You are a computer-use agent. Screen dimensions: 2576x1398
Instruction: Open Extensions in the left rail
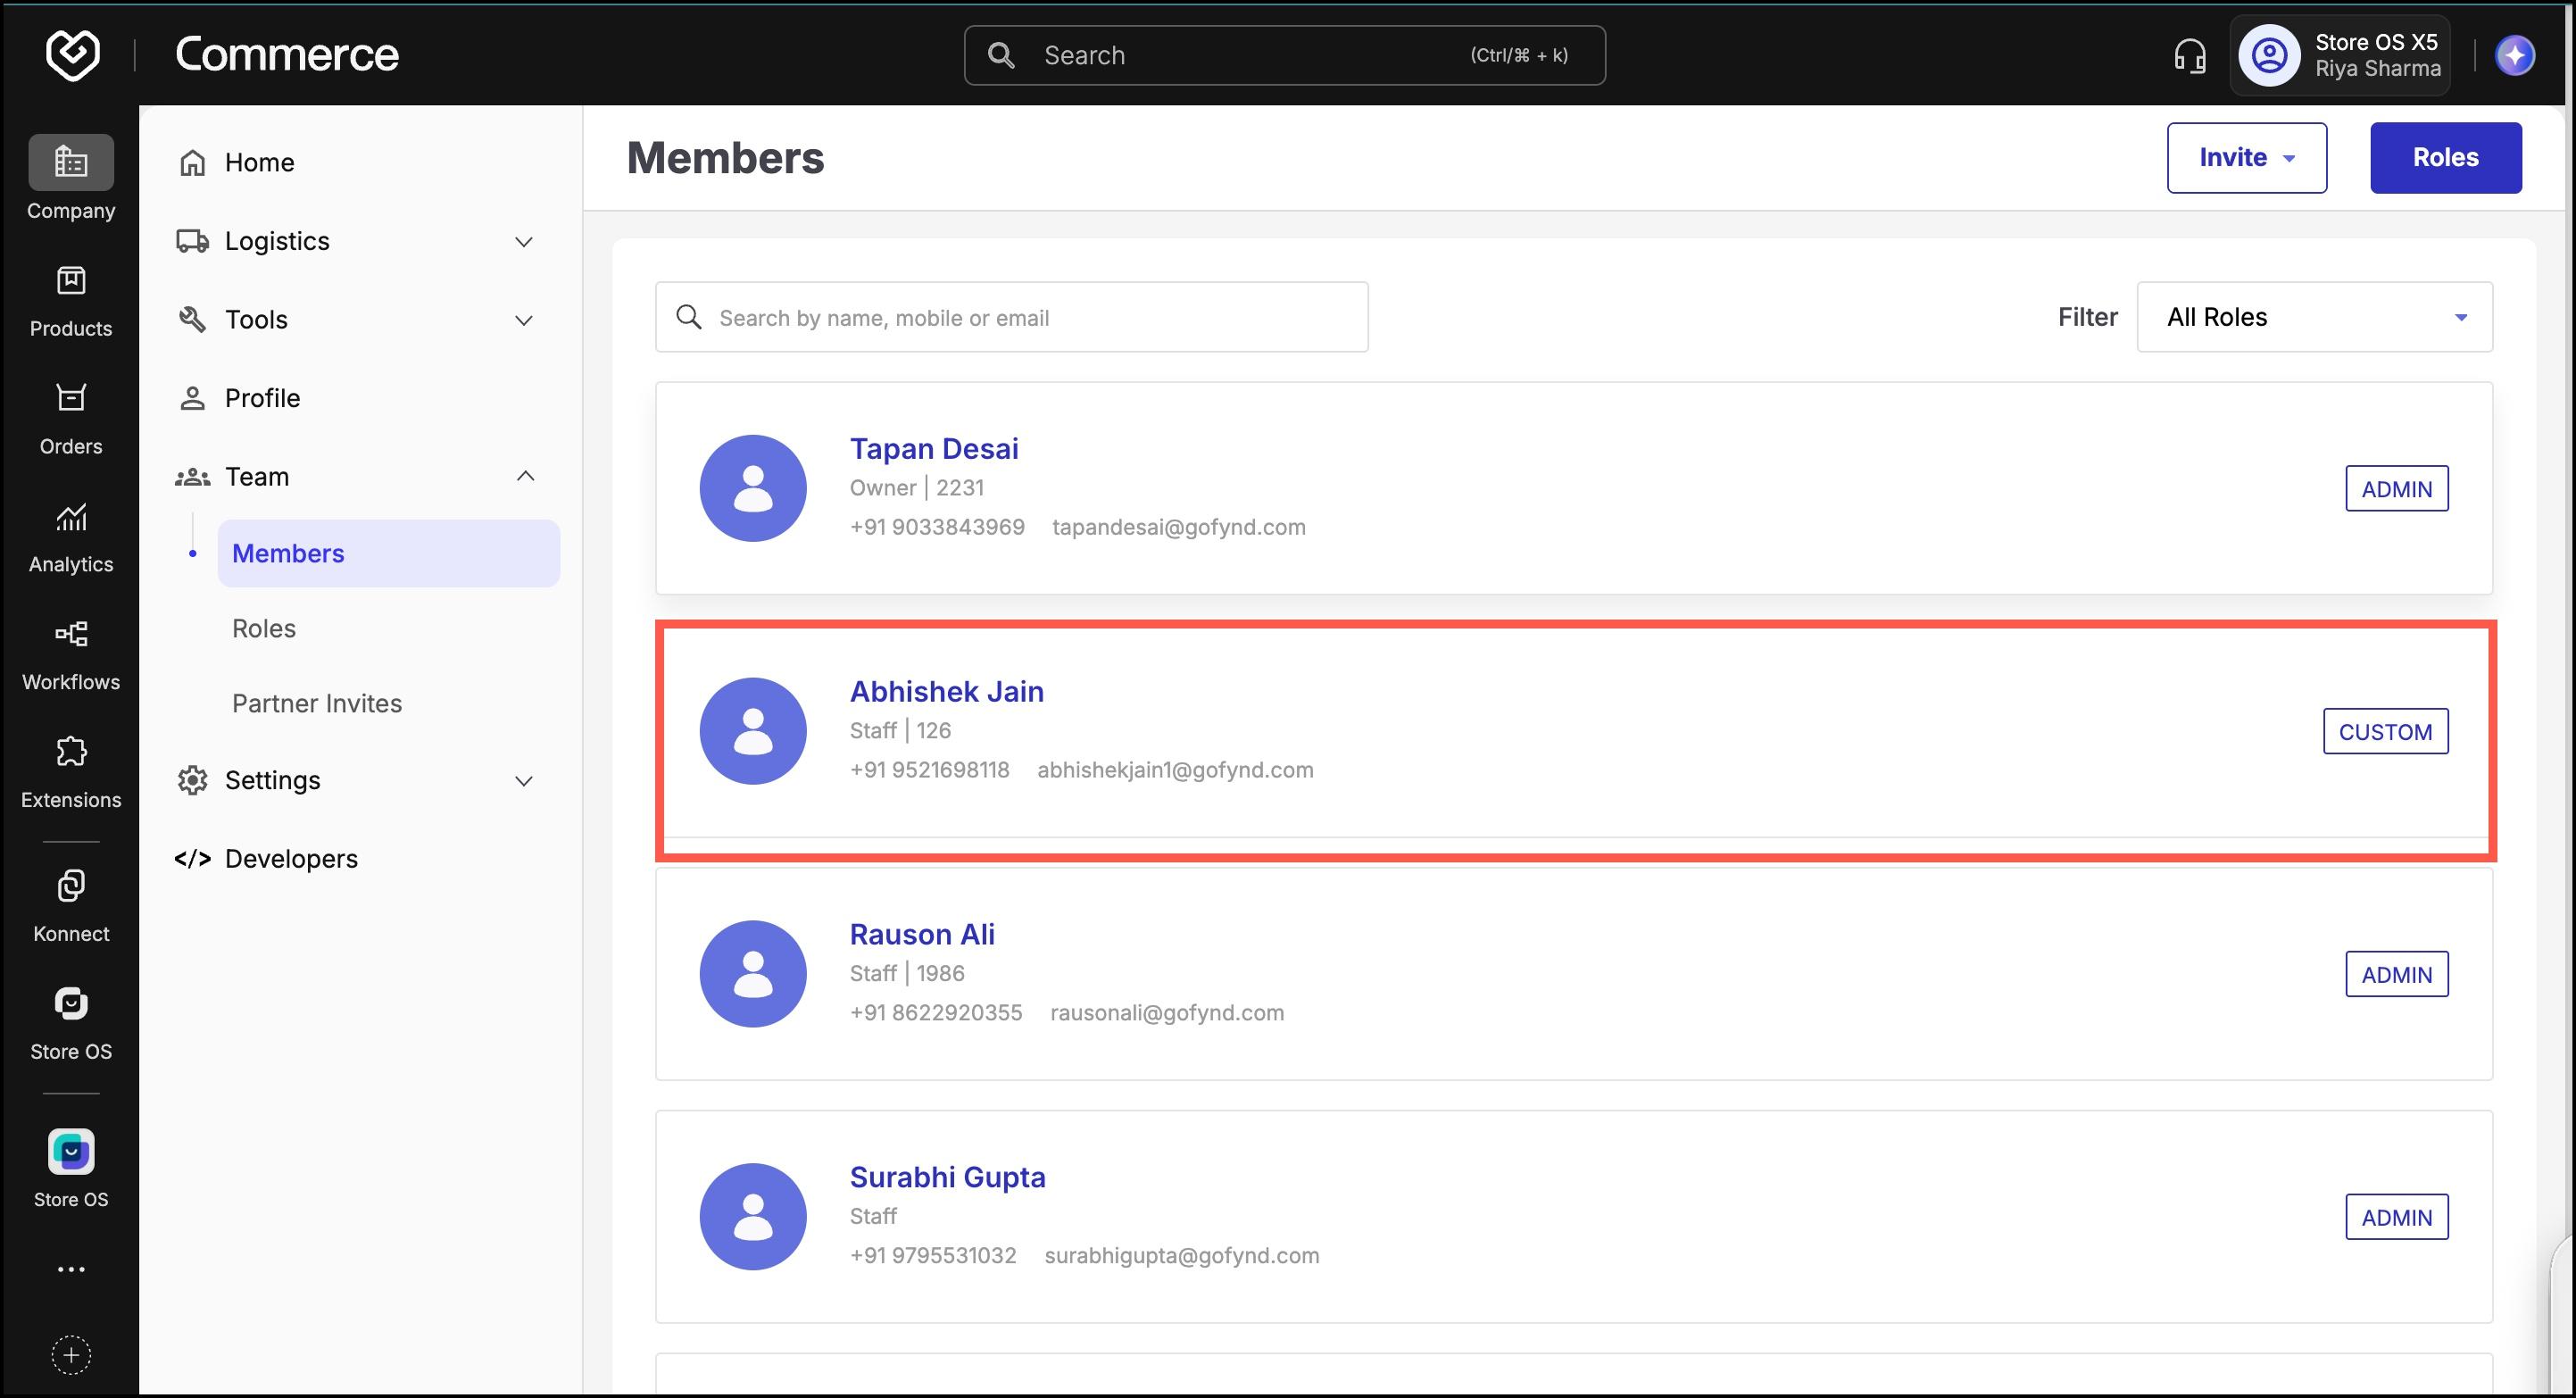tap(71, 773)
